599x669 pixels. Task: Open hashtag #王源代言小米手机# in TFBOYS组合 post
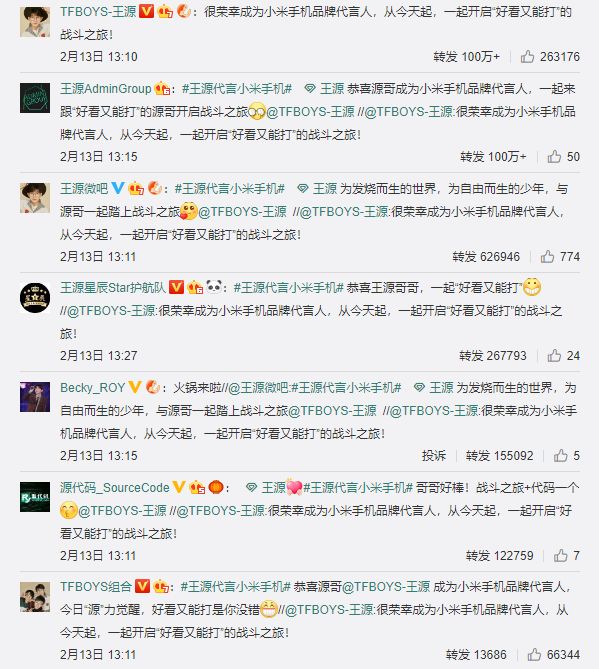click(236, 587)
